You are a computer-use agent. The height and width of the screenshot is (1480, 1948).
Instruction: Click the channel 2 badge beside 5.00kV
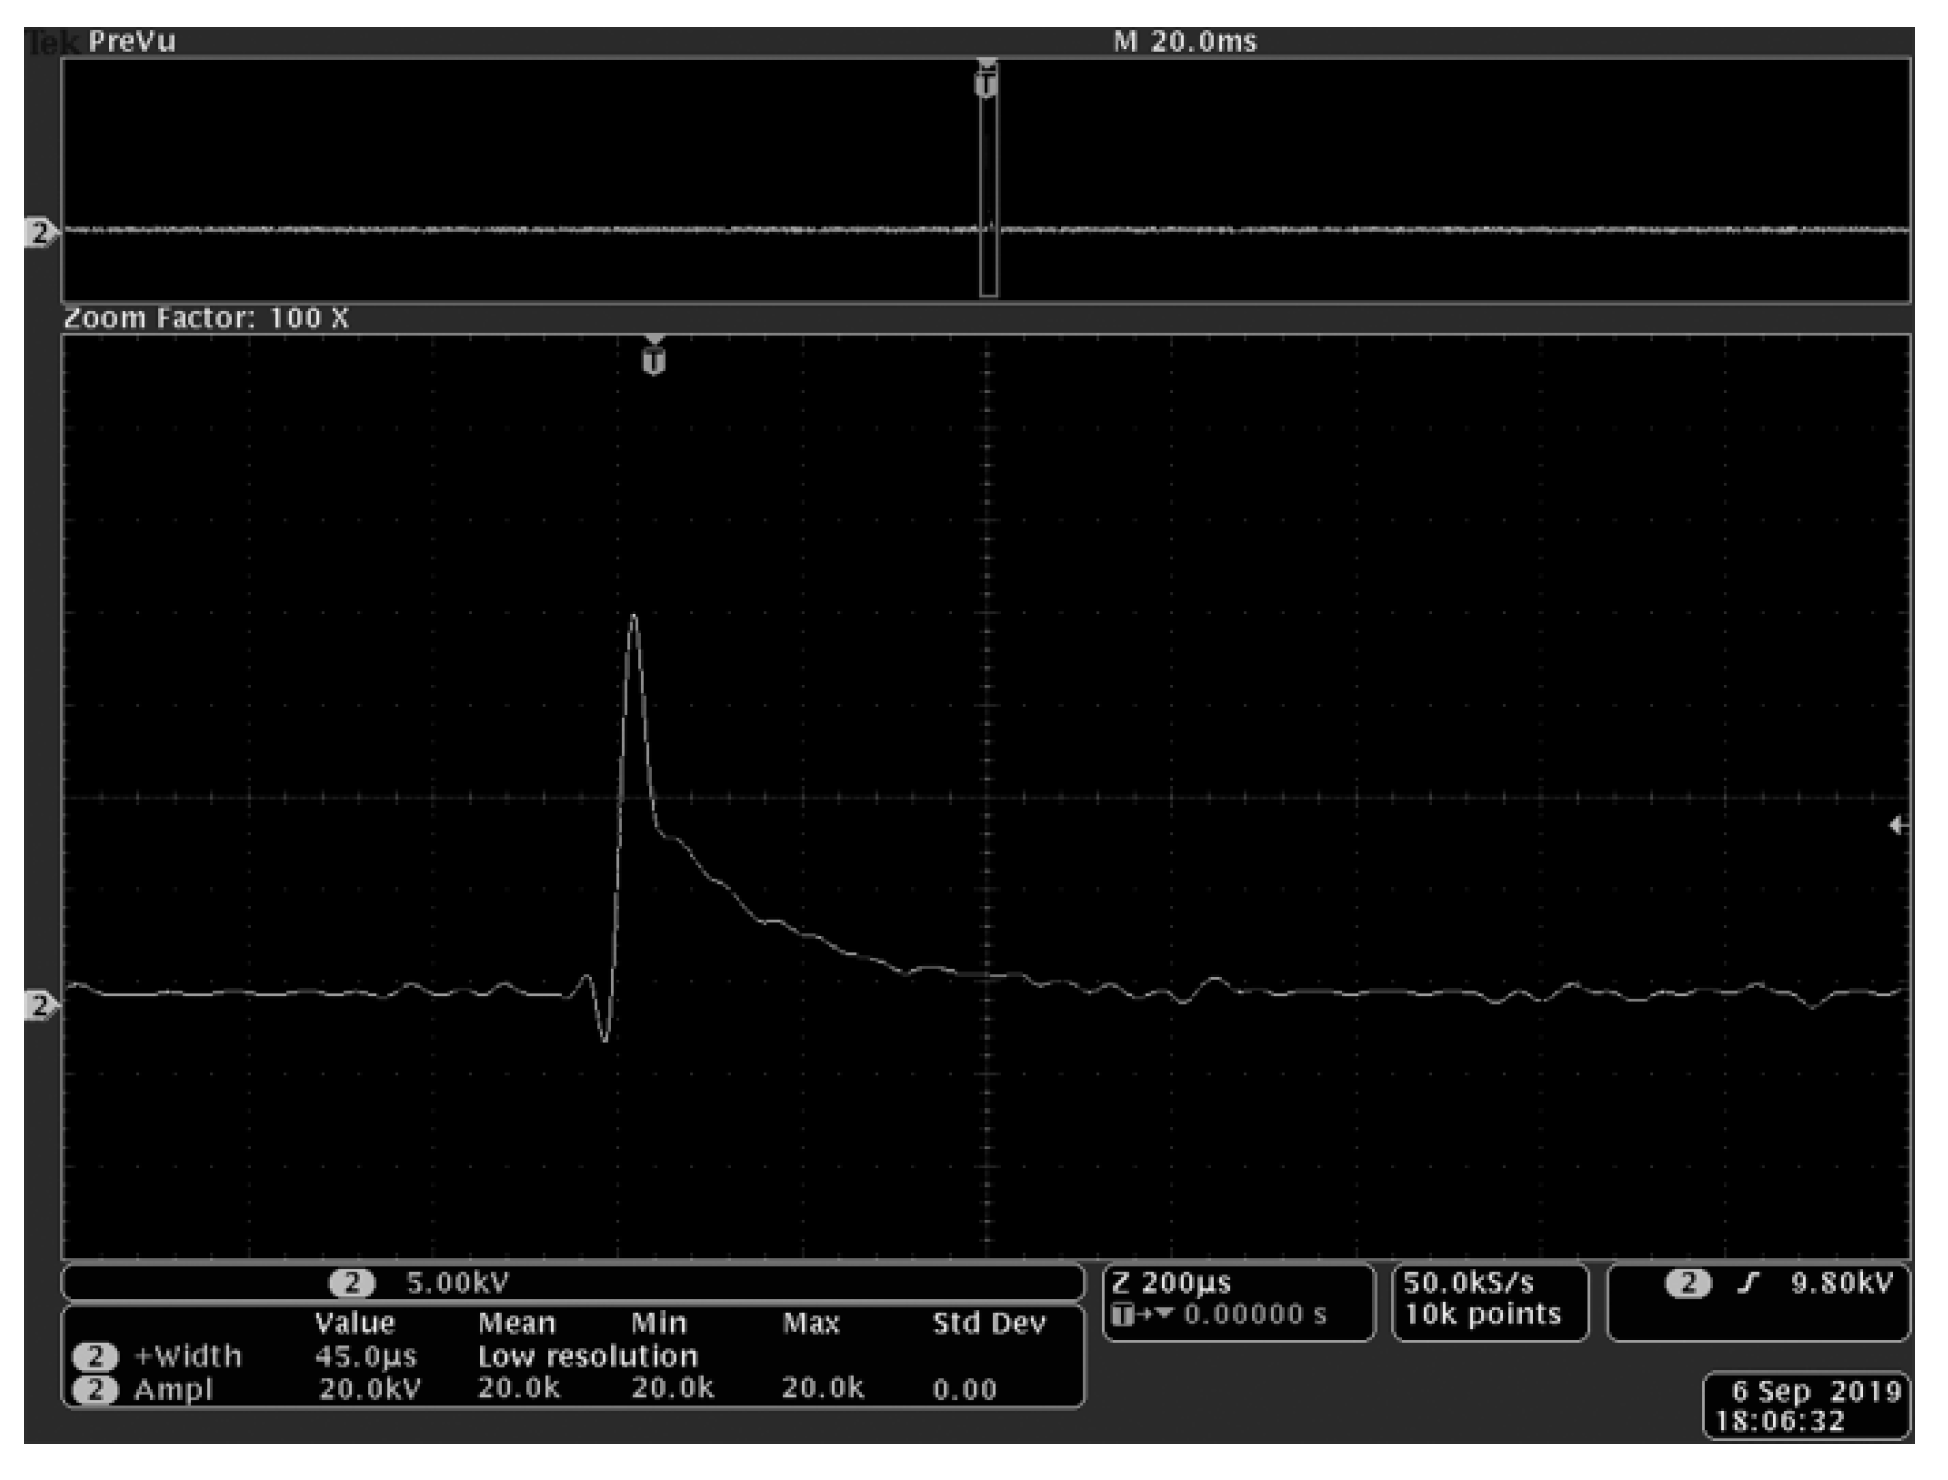(351, 1283)
